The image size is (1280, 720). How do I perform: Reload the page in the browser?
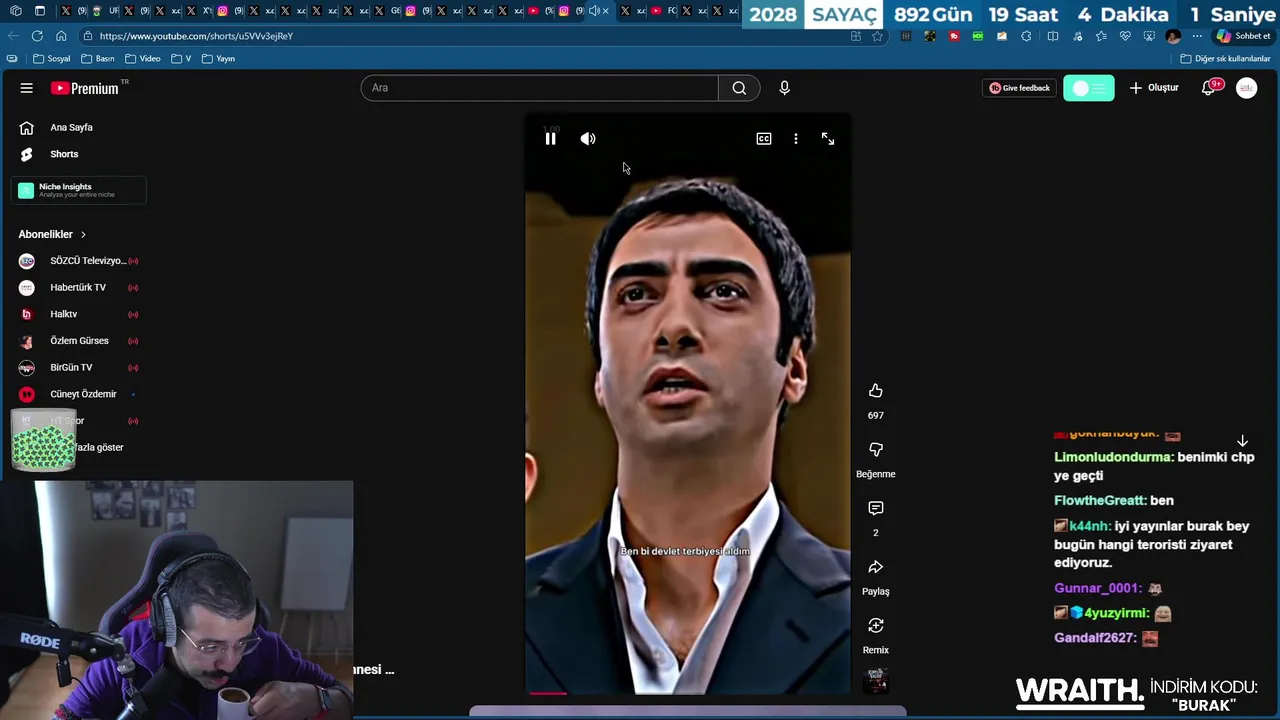click(37, 36)
